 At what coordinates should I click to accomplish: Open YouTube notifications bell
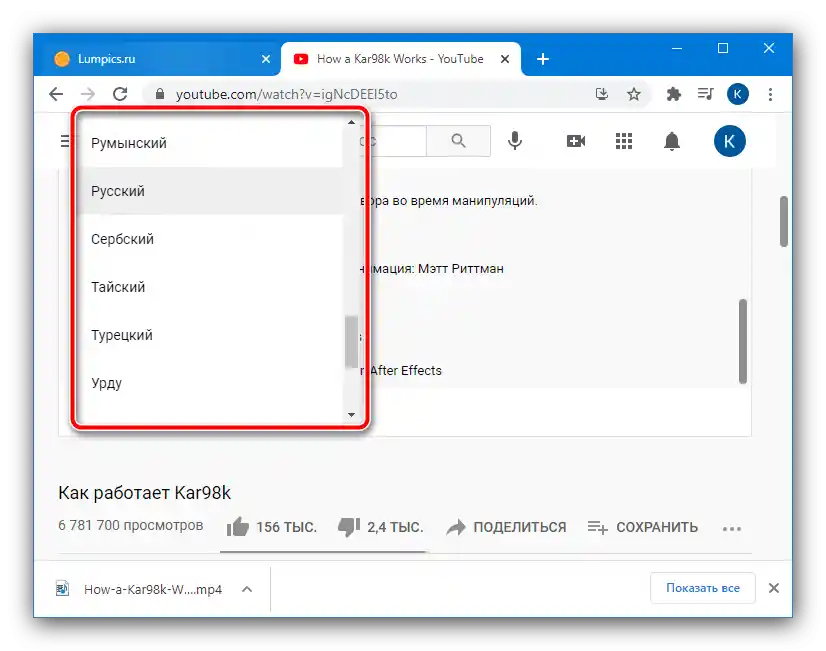pos(672,141)
